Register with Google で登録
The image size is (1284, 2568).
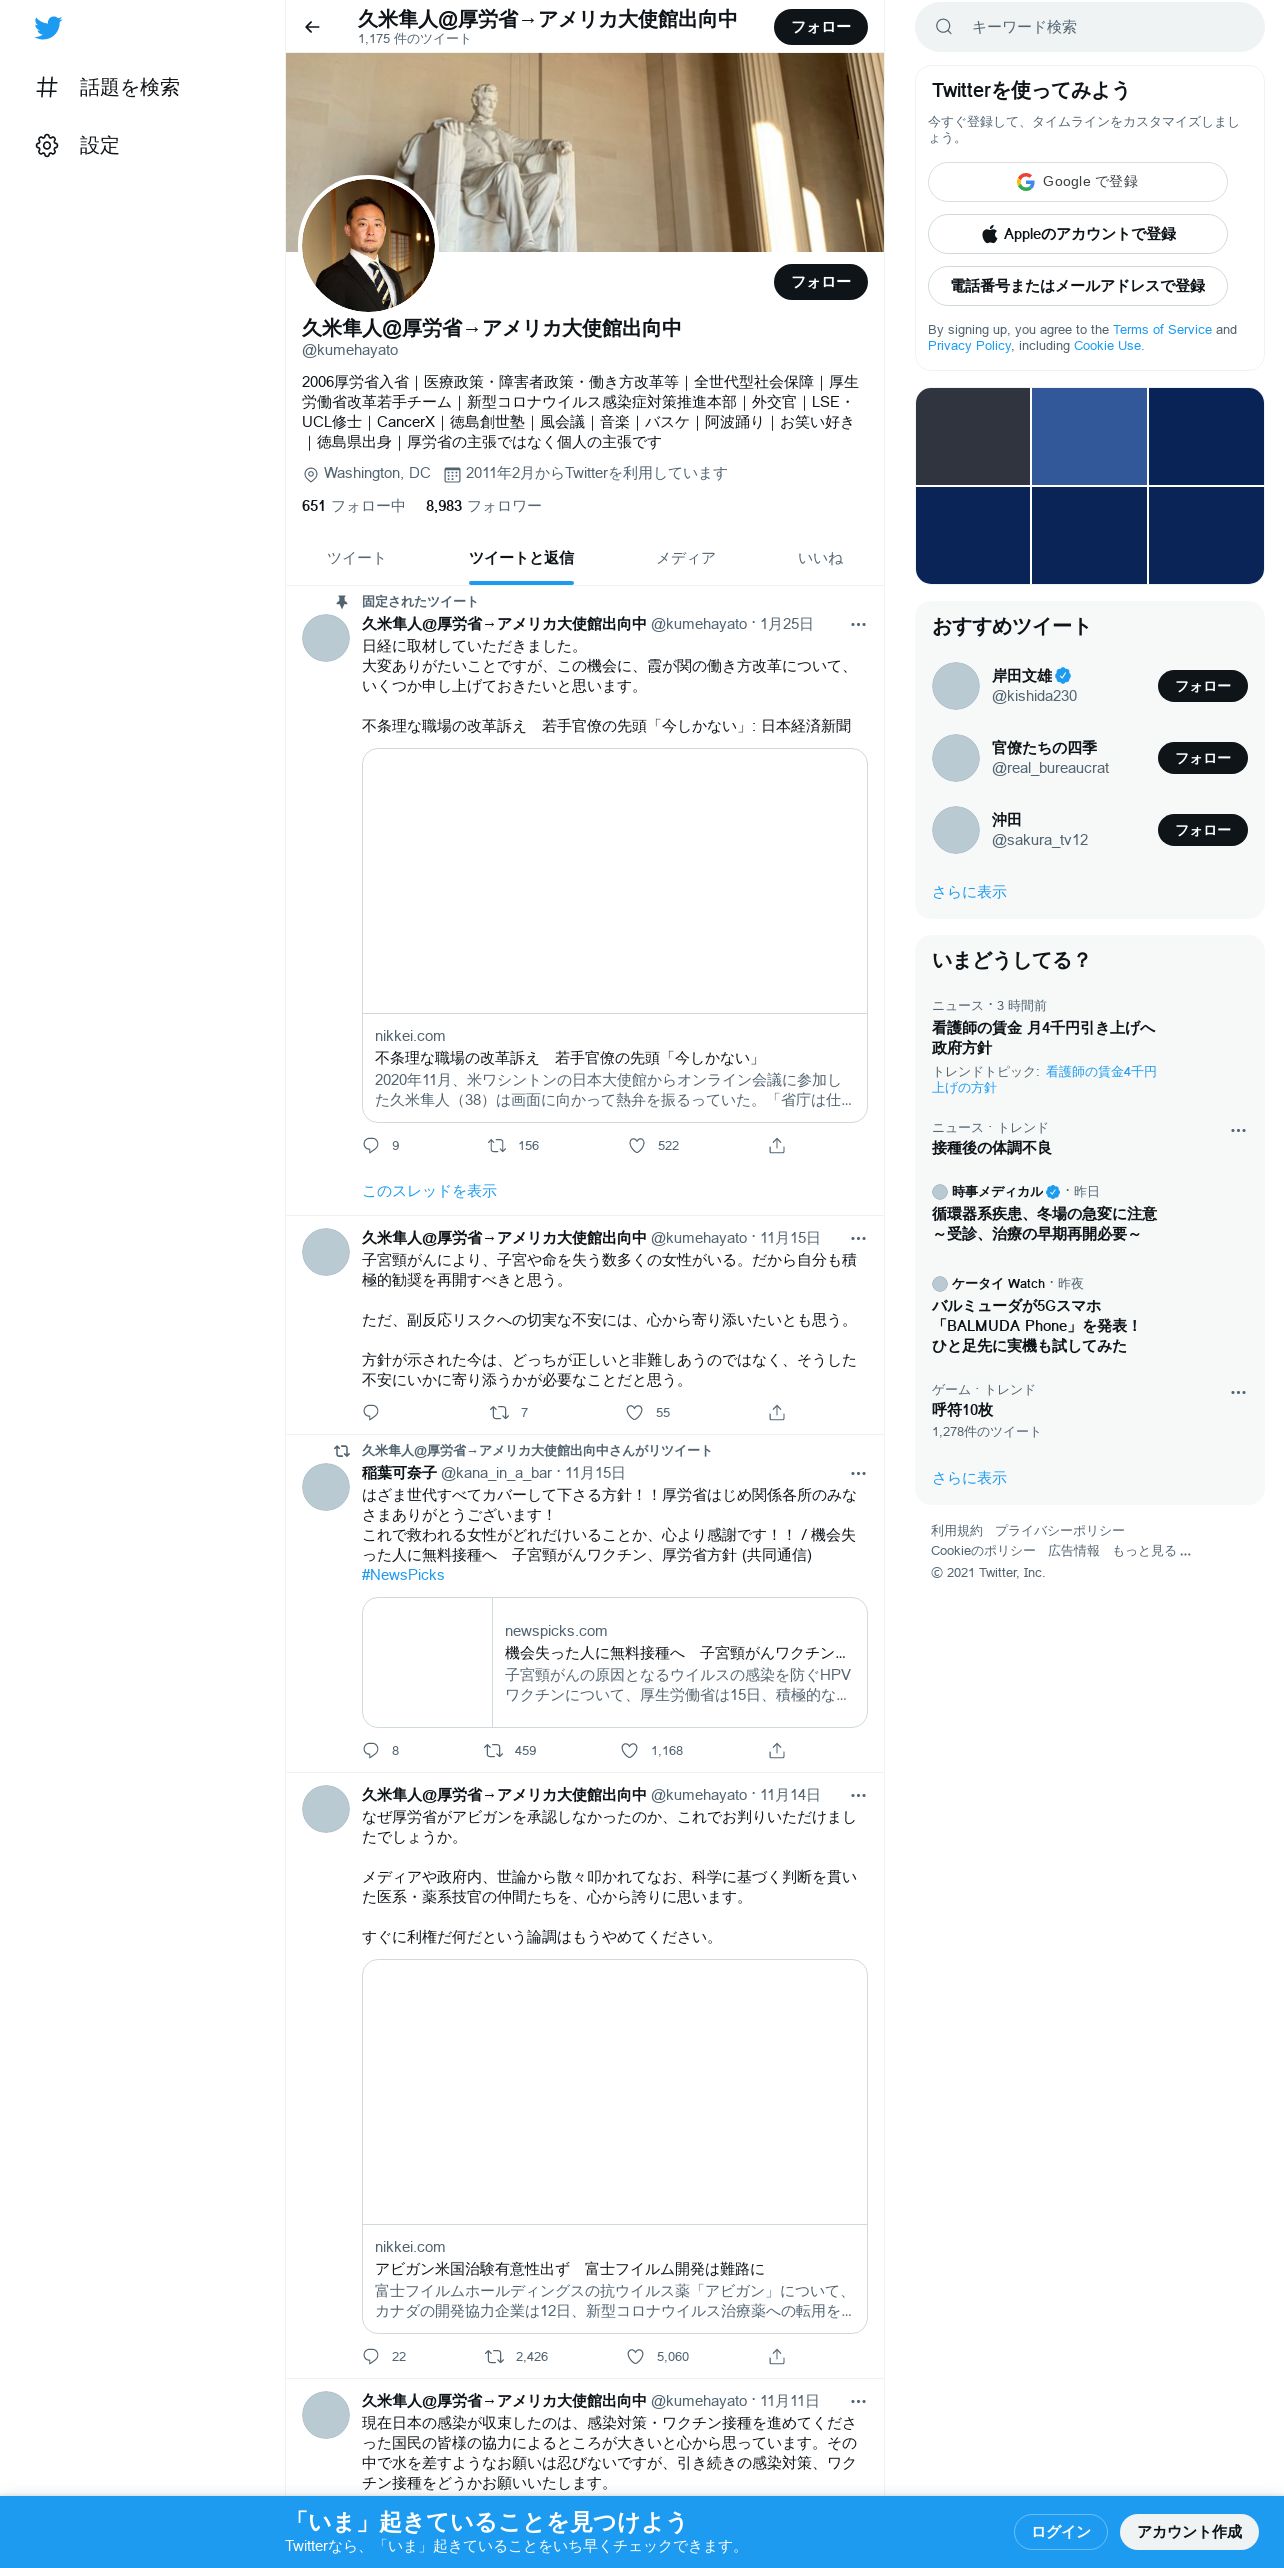[x=1078, y=182]
